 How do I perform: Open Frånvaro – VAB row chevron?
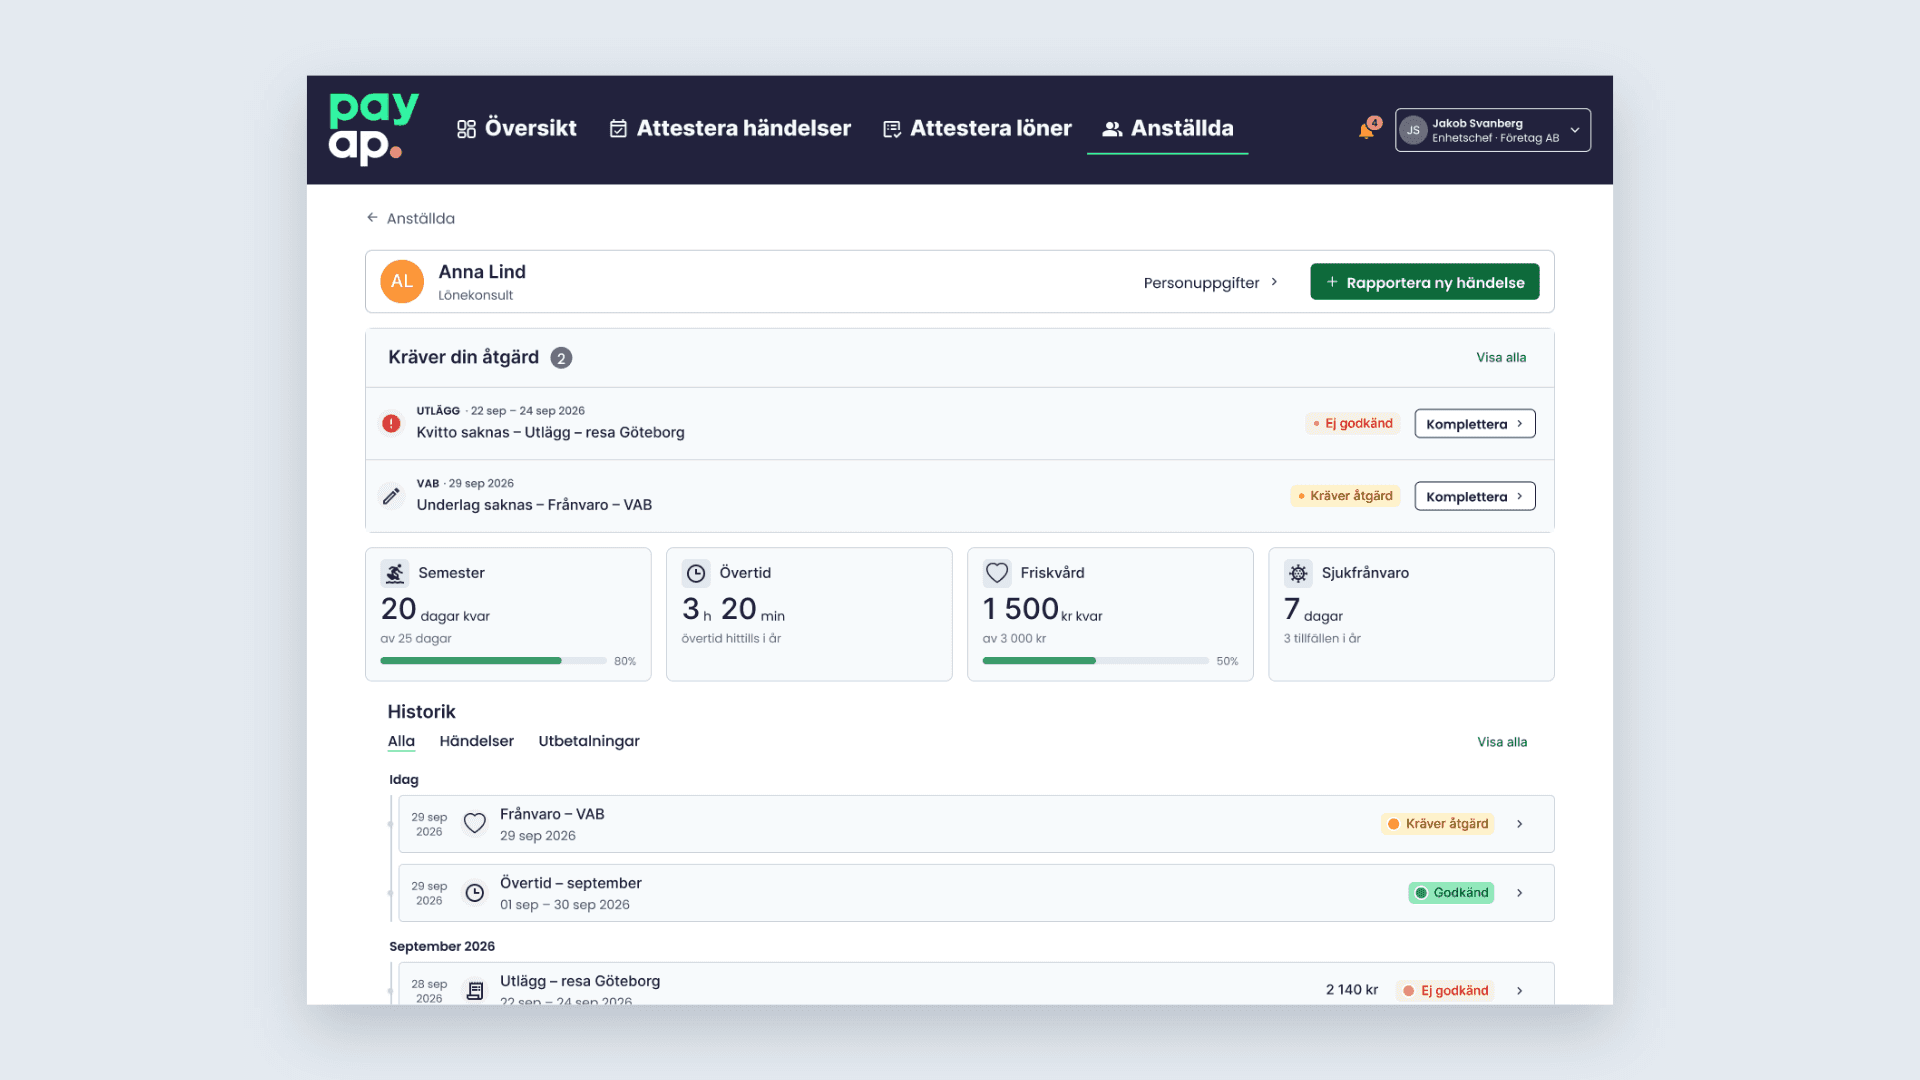1519,824
